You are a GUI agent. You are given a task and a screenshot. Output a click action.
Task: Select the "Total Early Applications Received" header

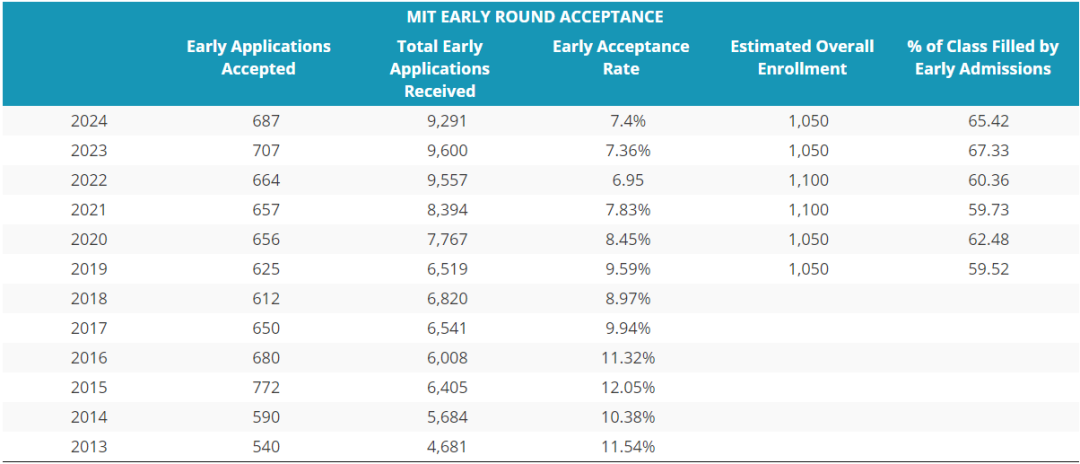pyautogui.click(x=440, y=69)
